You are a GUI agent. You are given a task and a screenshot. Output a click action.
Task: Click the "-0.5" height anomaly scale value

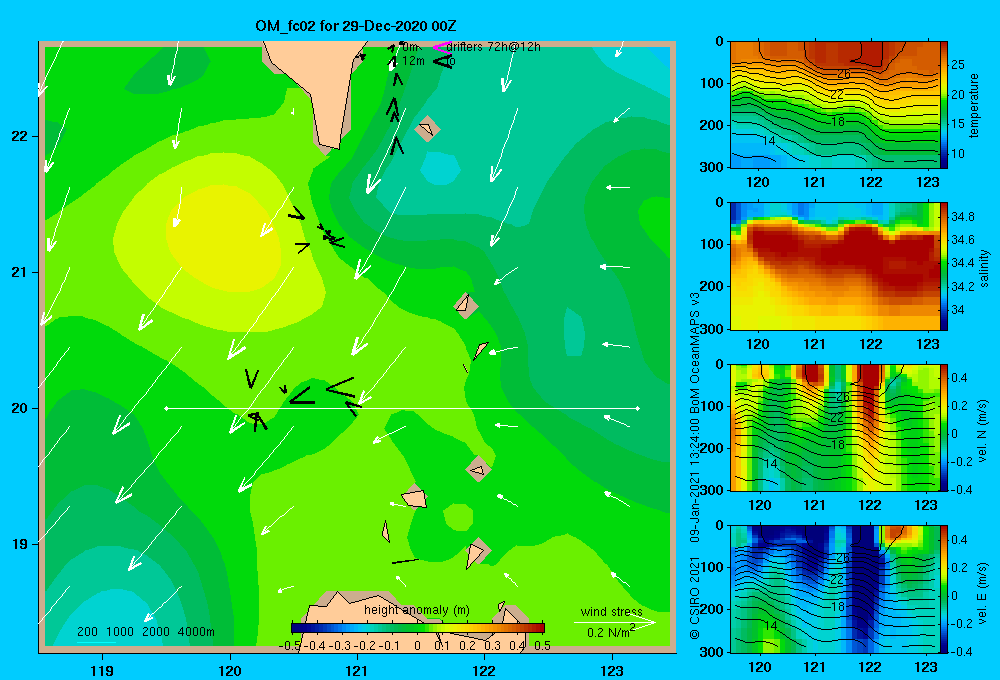290,646
